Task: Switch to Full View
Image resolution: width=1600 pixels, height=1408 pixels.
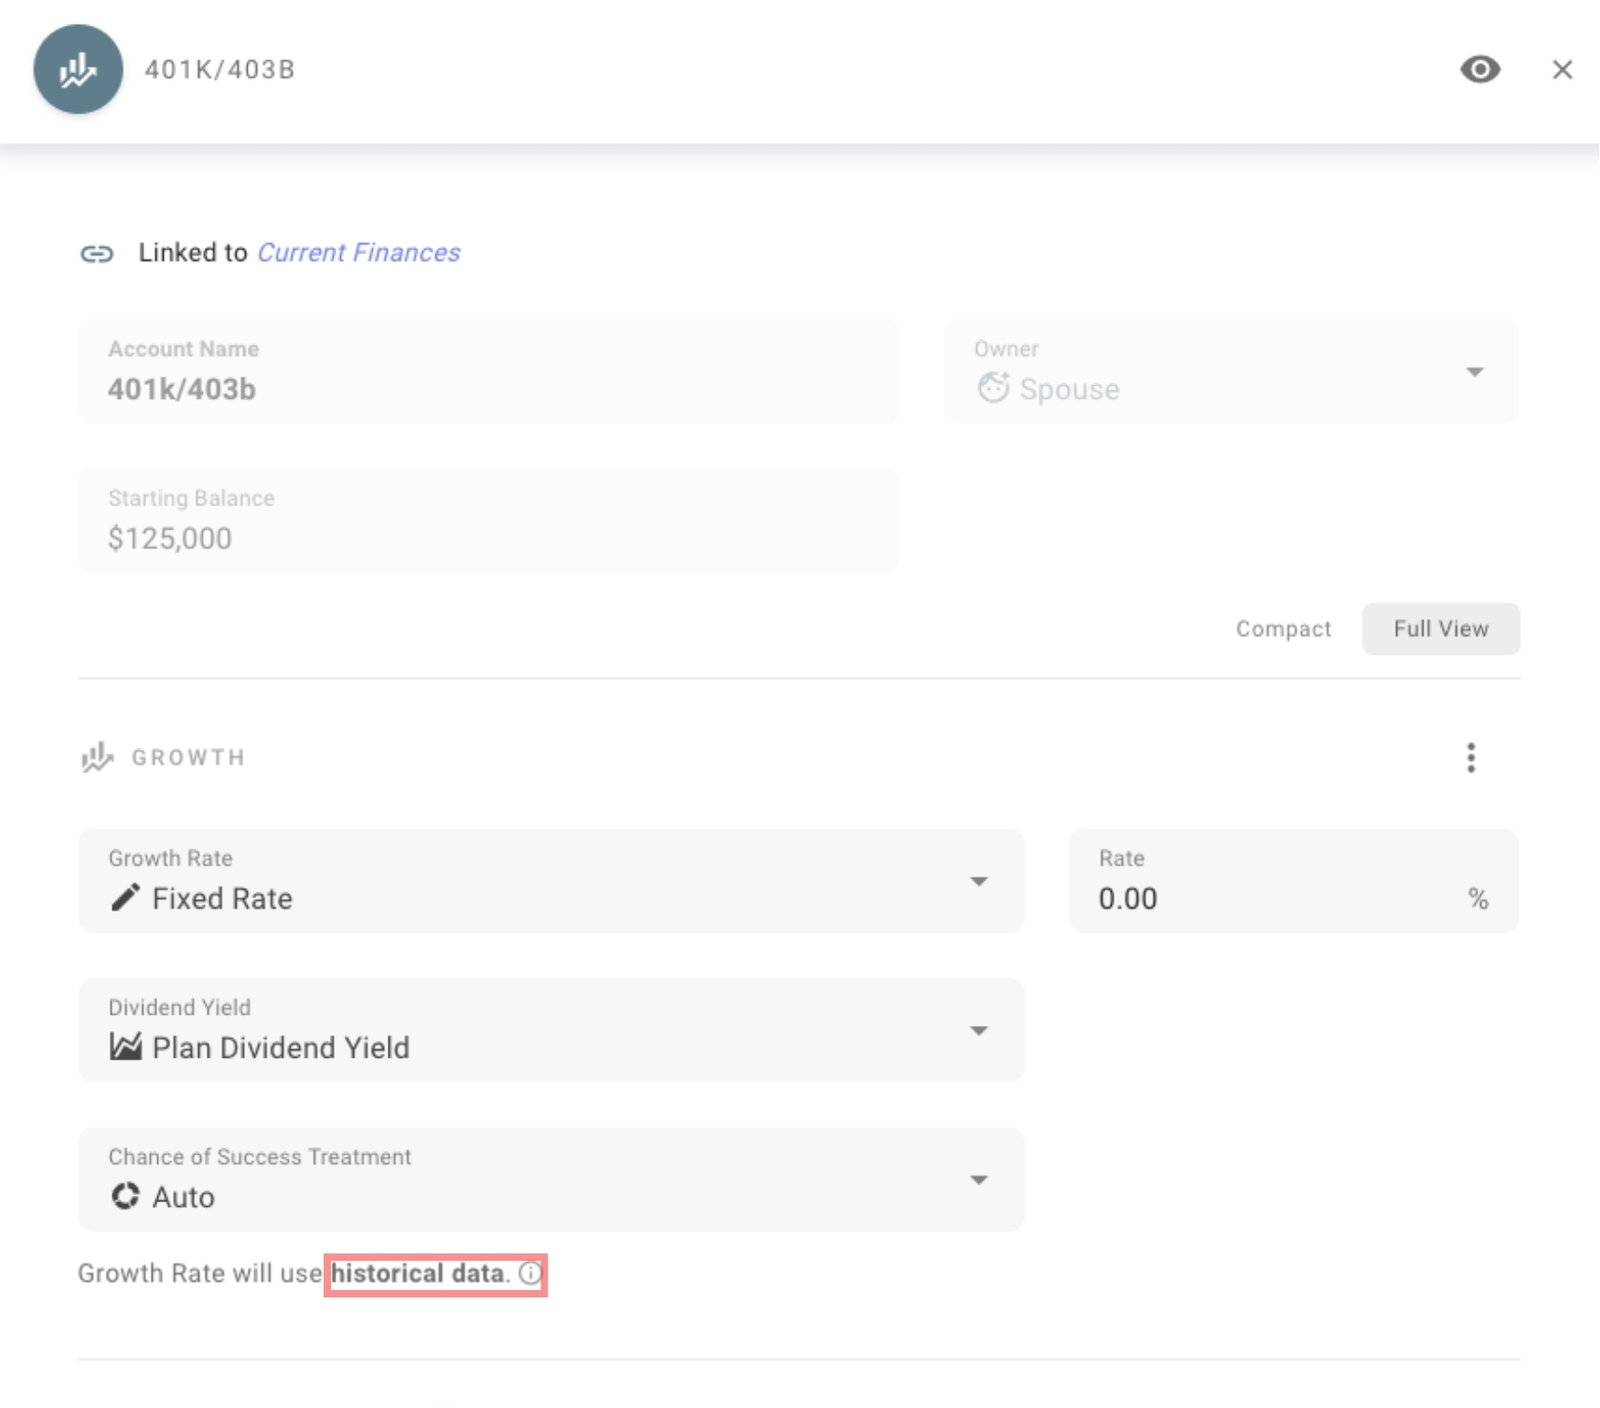Action: pyautogui.click(x=1440, y=629)
